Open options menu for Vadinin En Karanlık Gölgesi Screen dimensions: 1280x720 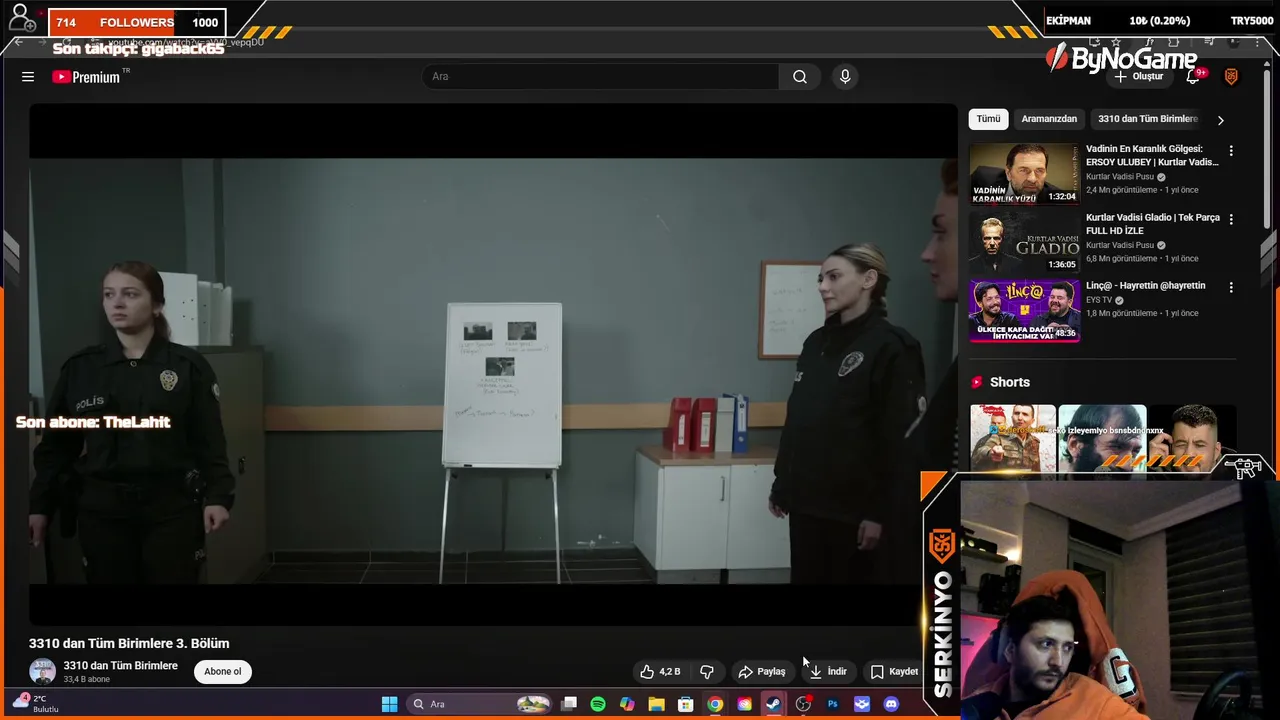[x=1231, y=151]
